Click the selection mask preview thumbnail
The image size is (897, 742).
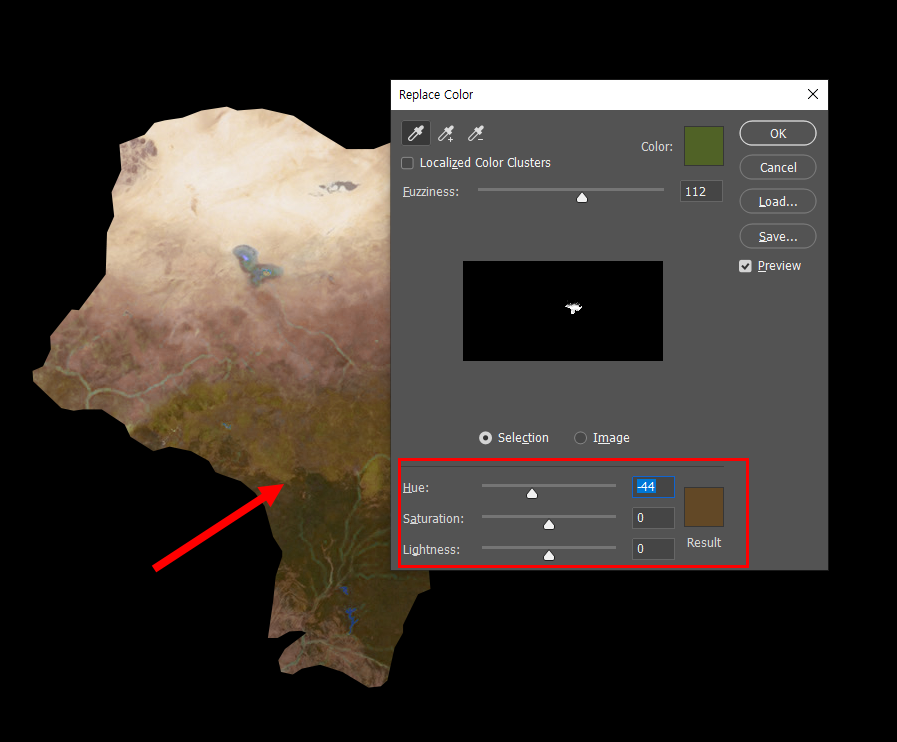(x=563, y=311)
